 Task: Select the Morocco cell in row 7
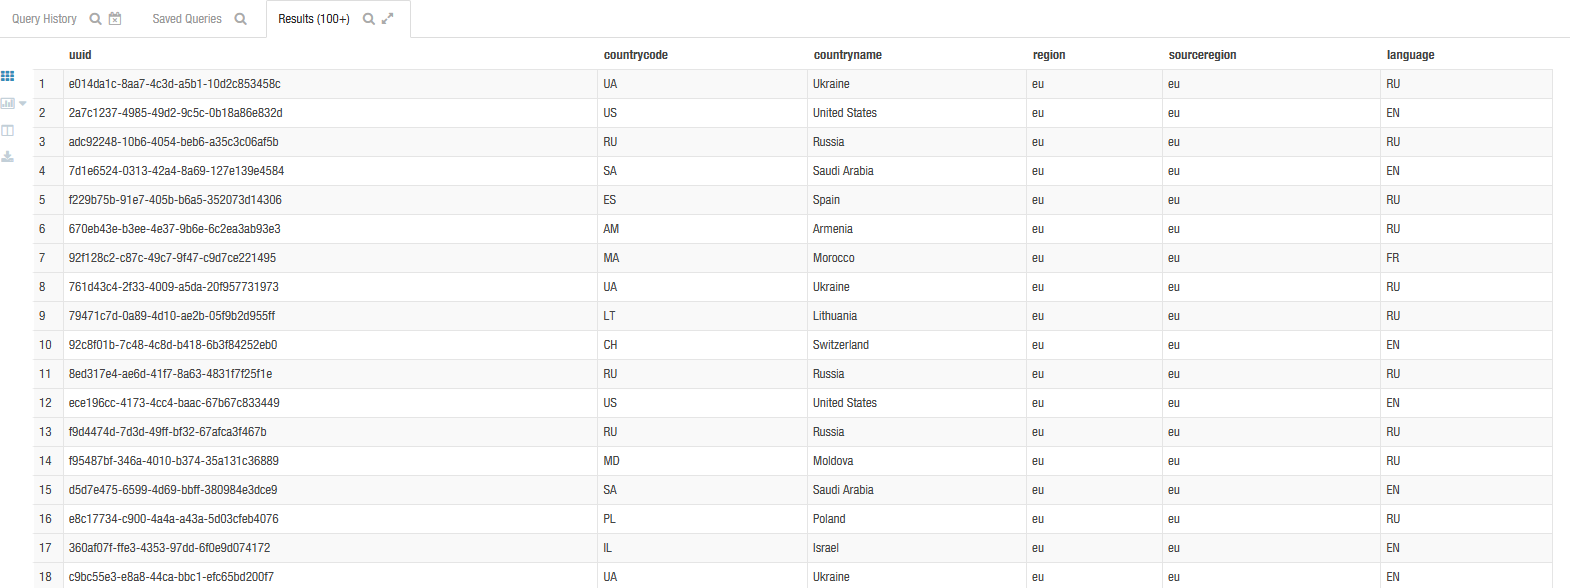tap(834, 258)
